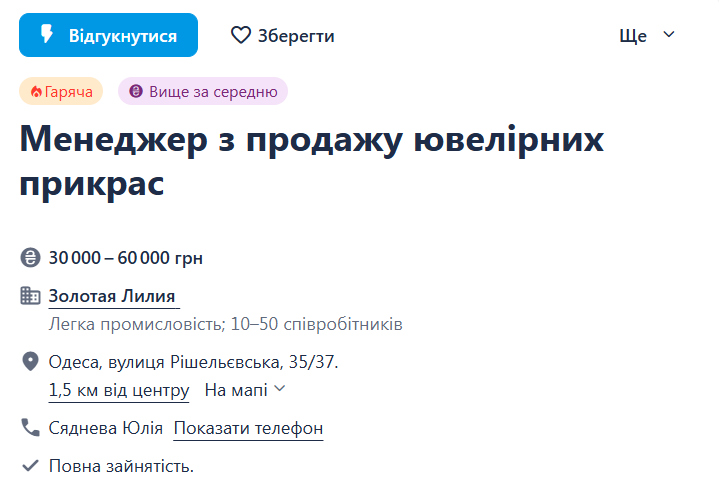Expand the chevron next to Ще

(x=669, y=34)
